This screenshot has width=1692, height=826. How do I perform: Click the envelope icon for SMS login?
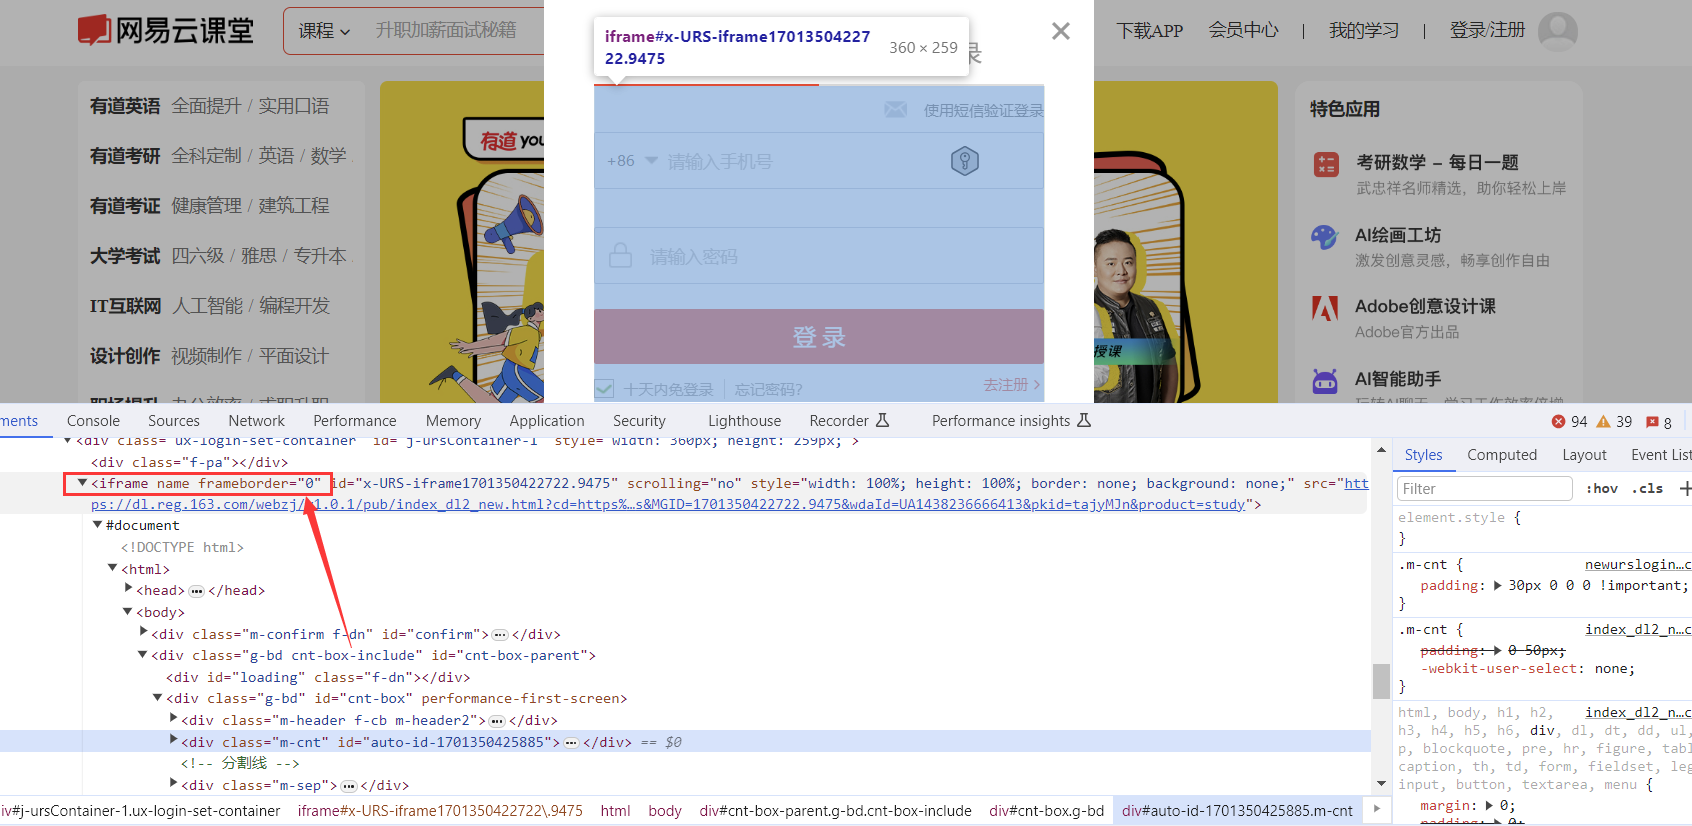point(895,110)
